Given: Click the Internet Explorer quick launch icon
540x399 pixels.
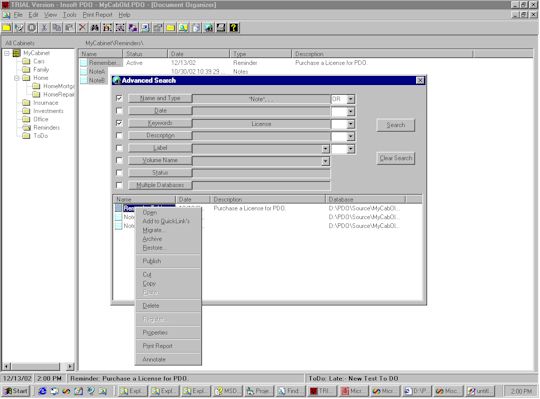Looking at the screenshot, I should 42,391.
